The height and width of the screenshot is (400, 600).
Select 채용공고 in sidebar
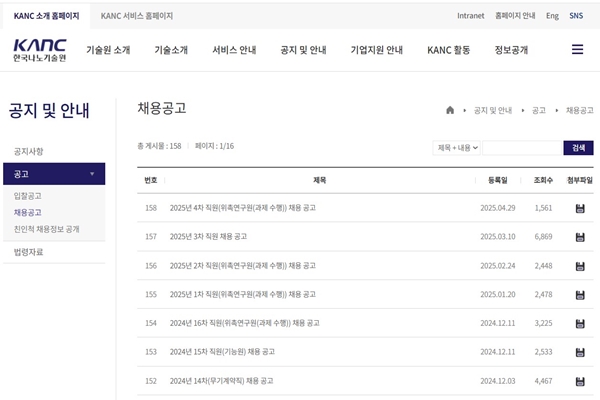[28, 212]
